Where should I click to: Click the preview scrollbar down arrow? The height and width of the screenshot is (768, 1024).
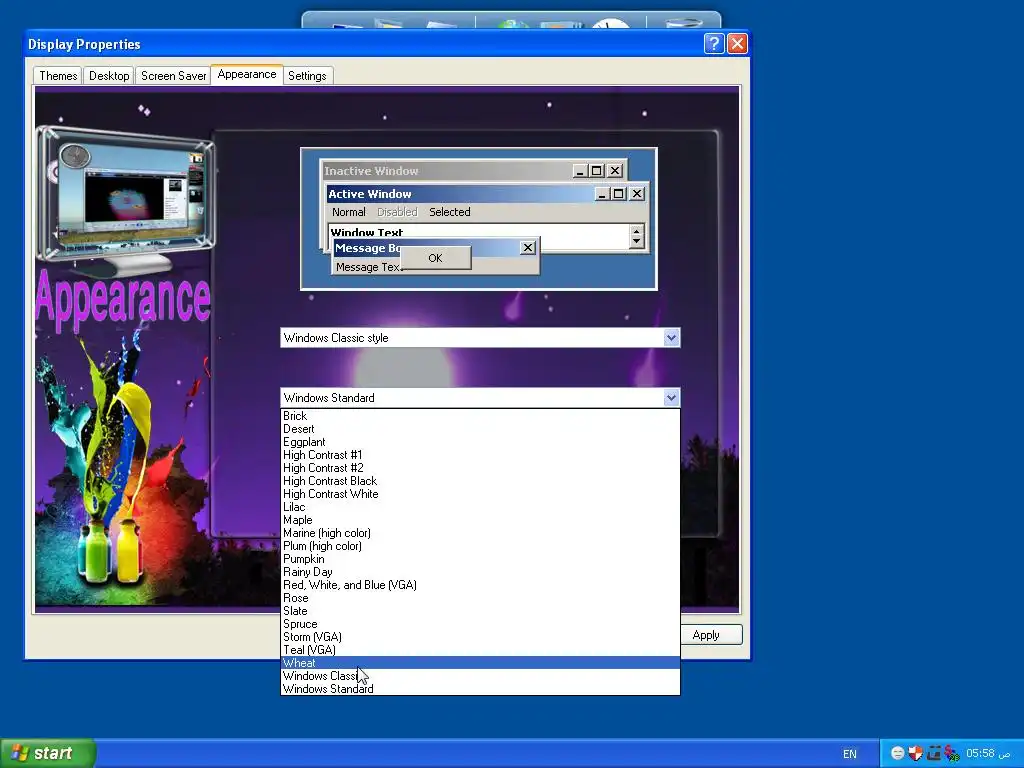(637, 242)
